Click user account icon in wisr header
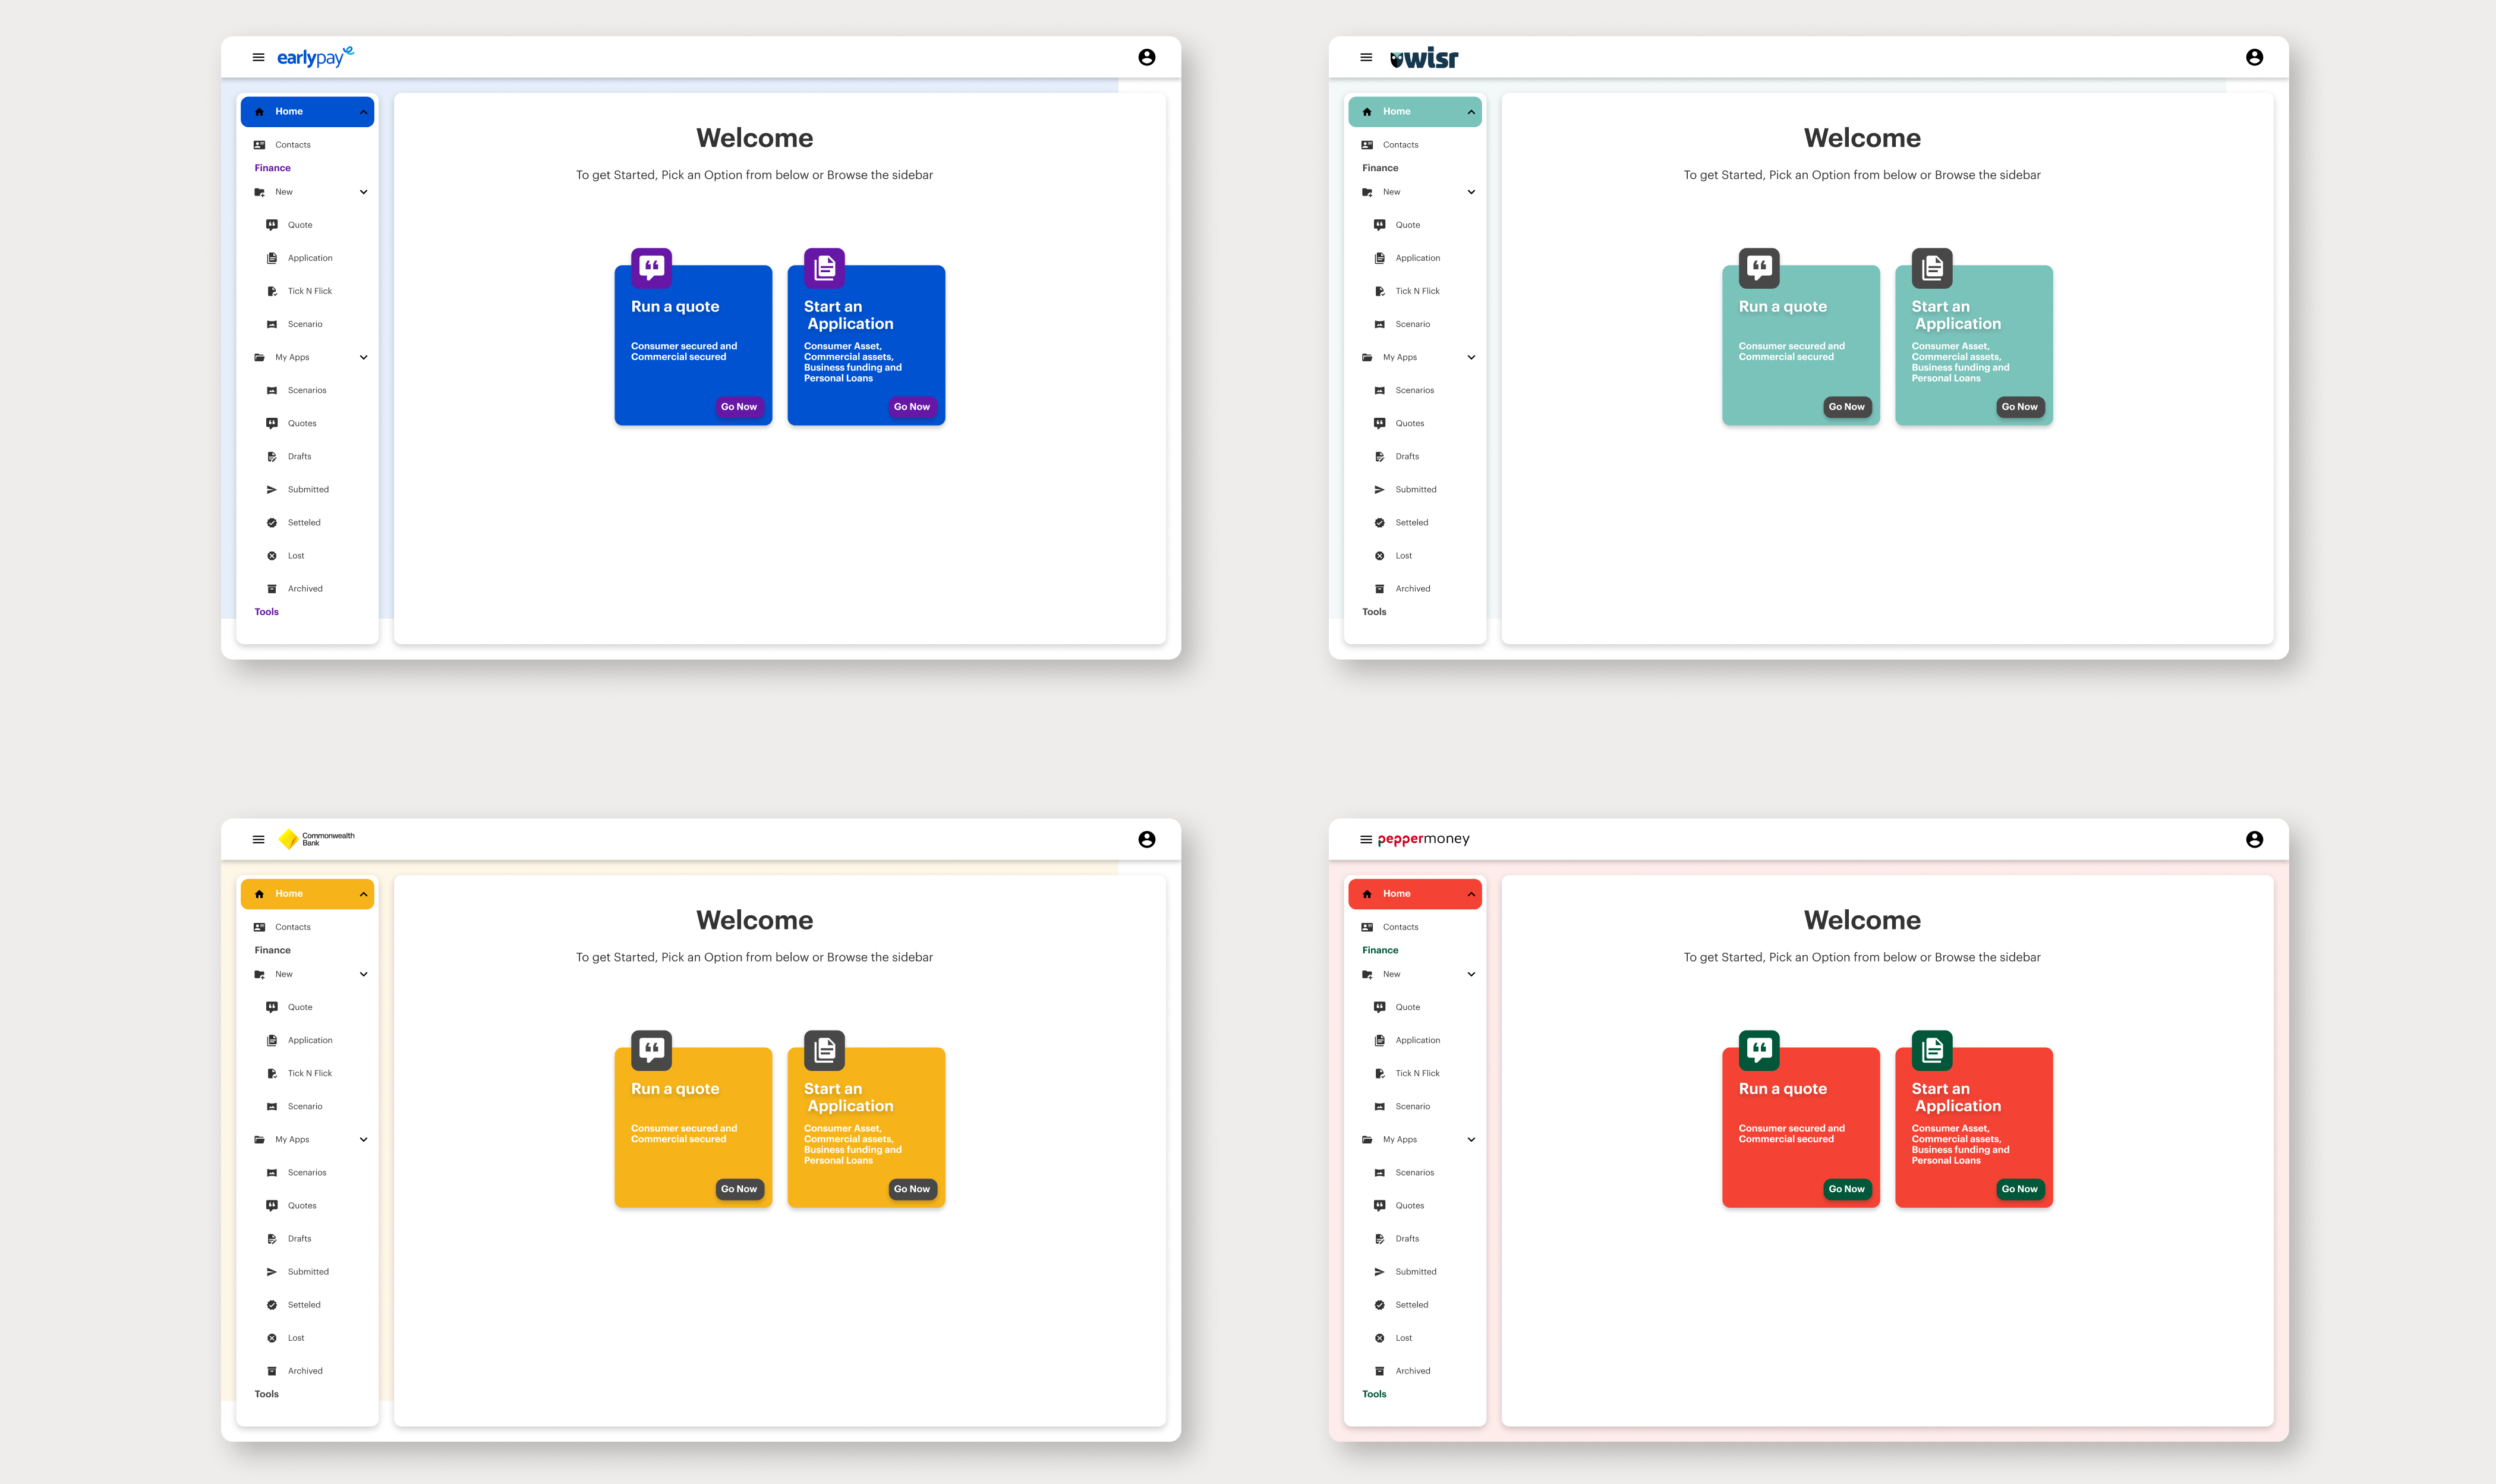Viewport: 2496px width, 1484px height. (x=2254, y=57)
